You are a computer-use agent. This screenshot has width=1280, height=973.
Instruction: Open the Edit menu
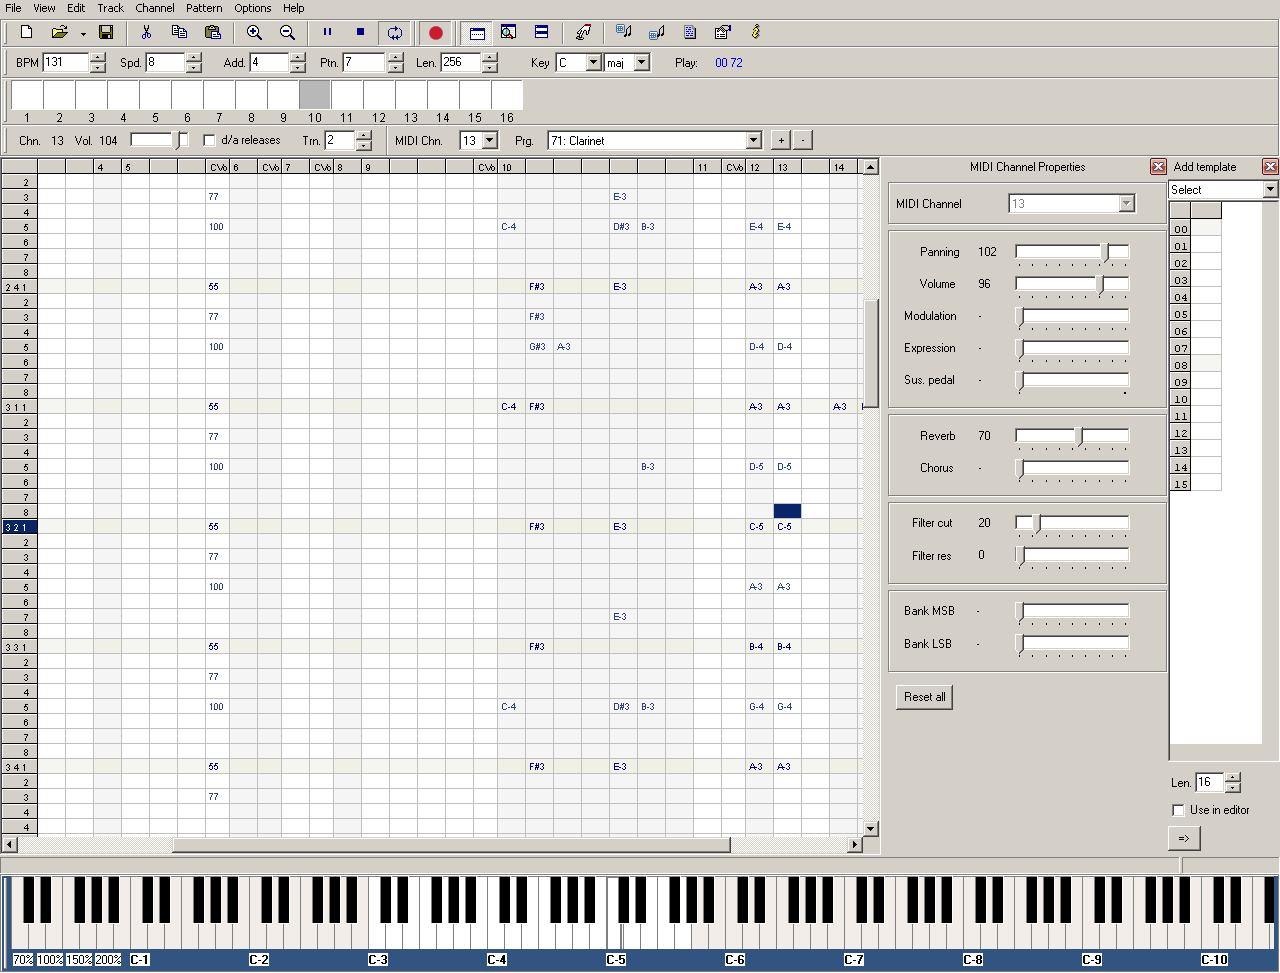point(76,8)
